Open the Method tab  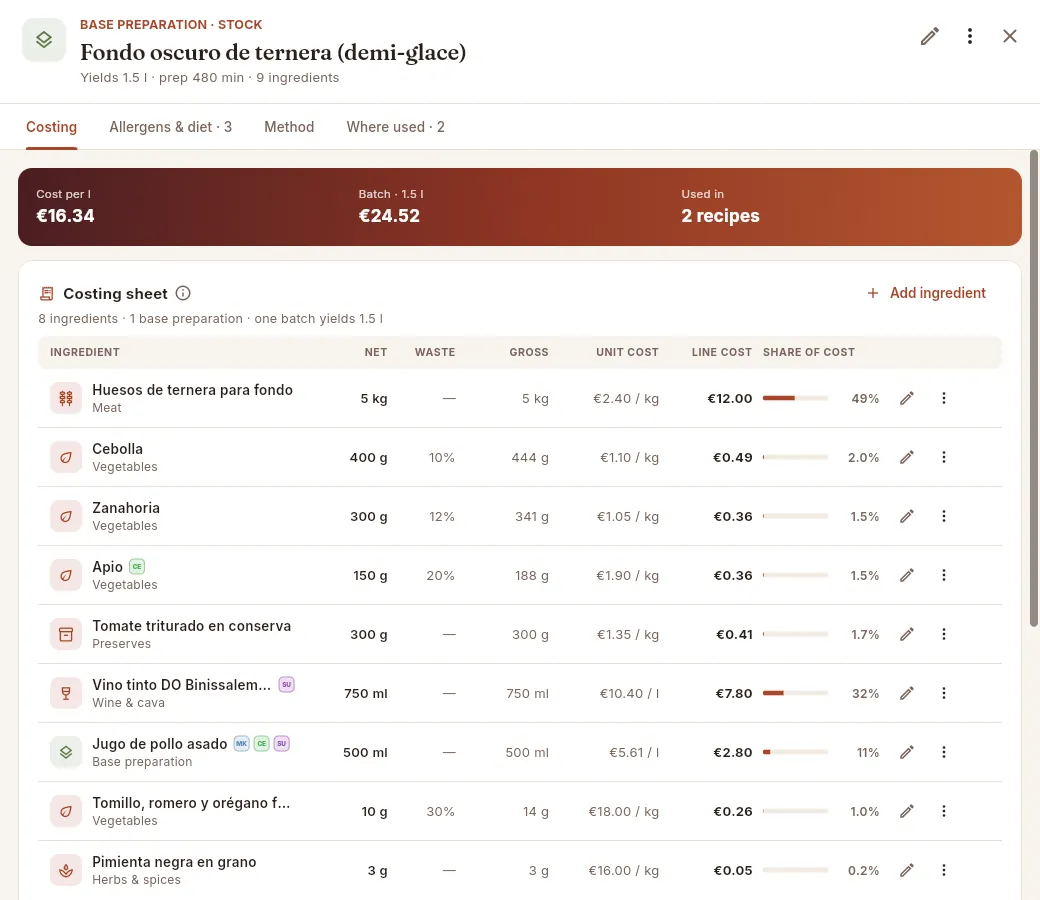pyautogui.click(x=289, y=127)
